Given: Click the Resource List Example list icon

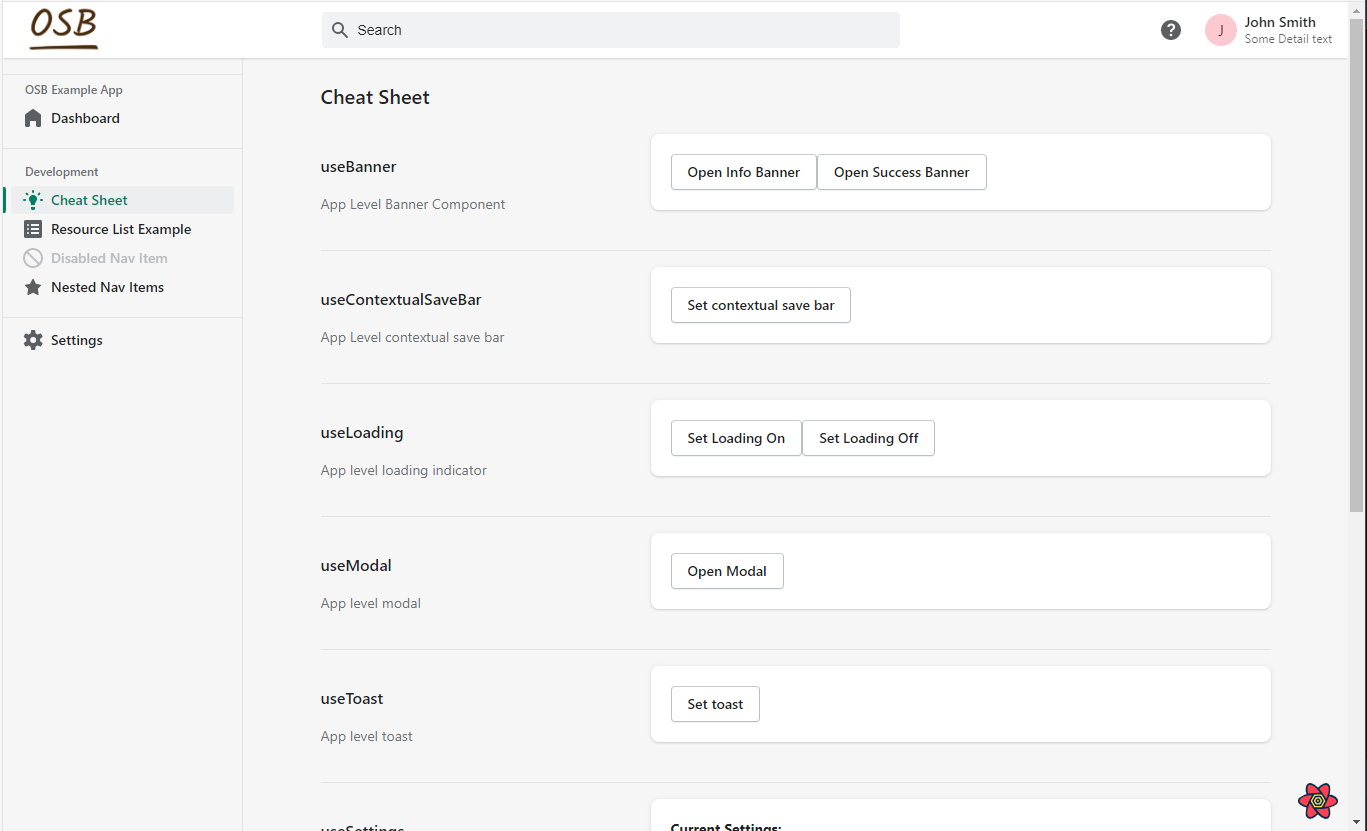Looking at the screenshot, I should (33, 229).
